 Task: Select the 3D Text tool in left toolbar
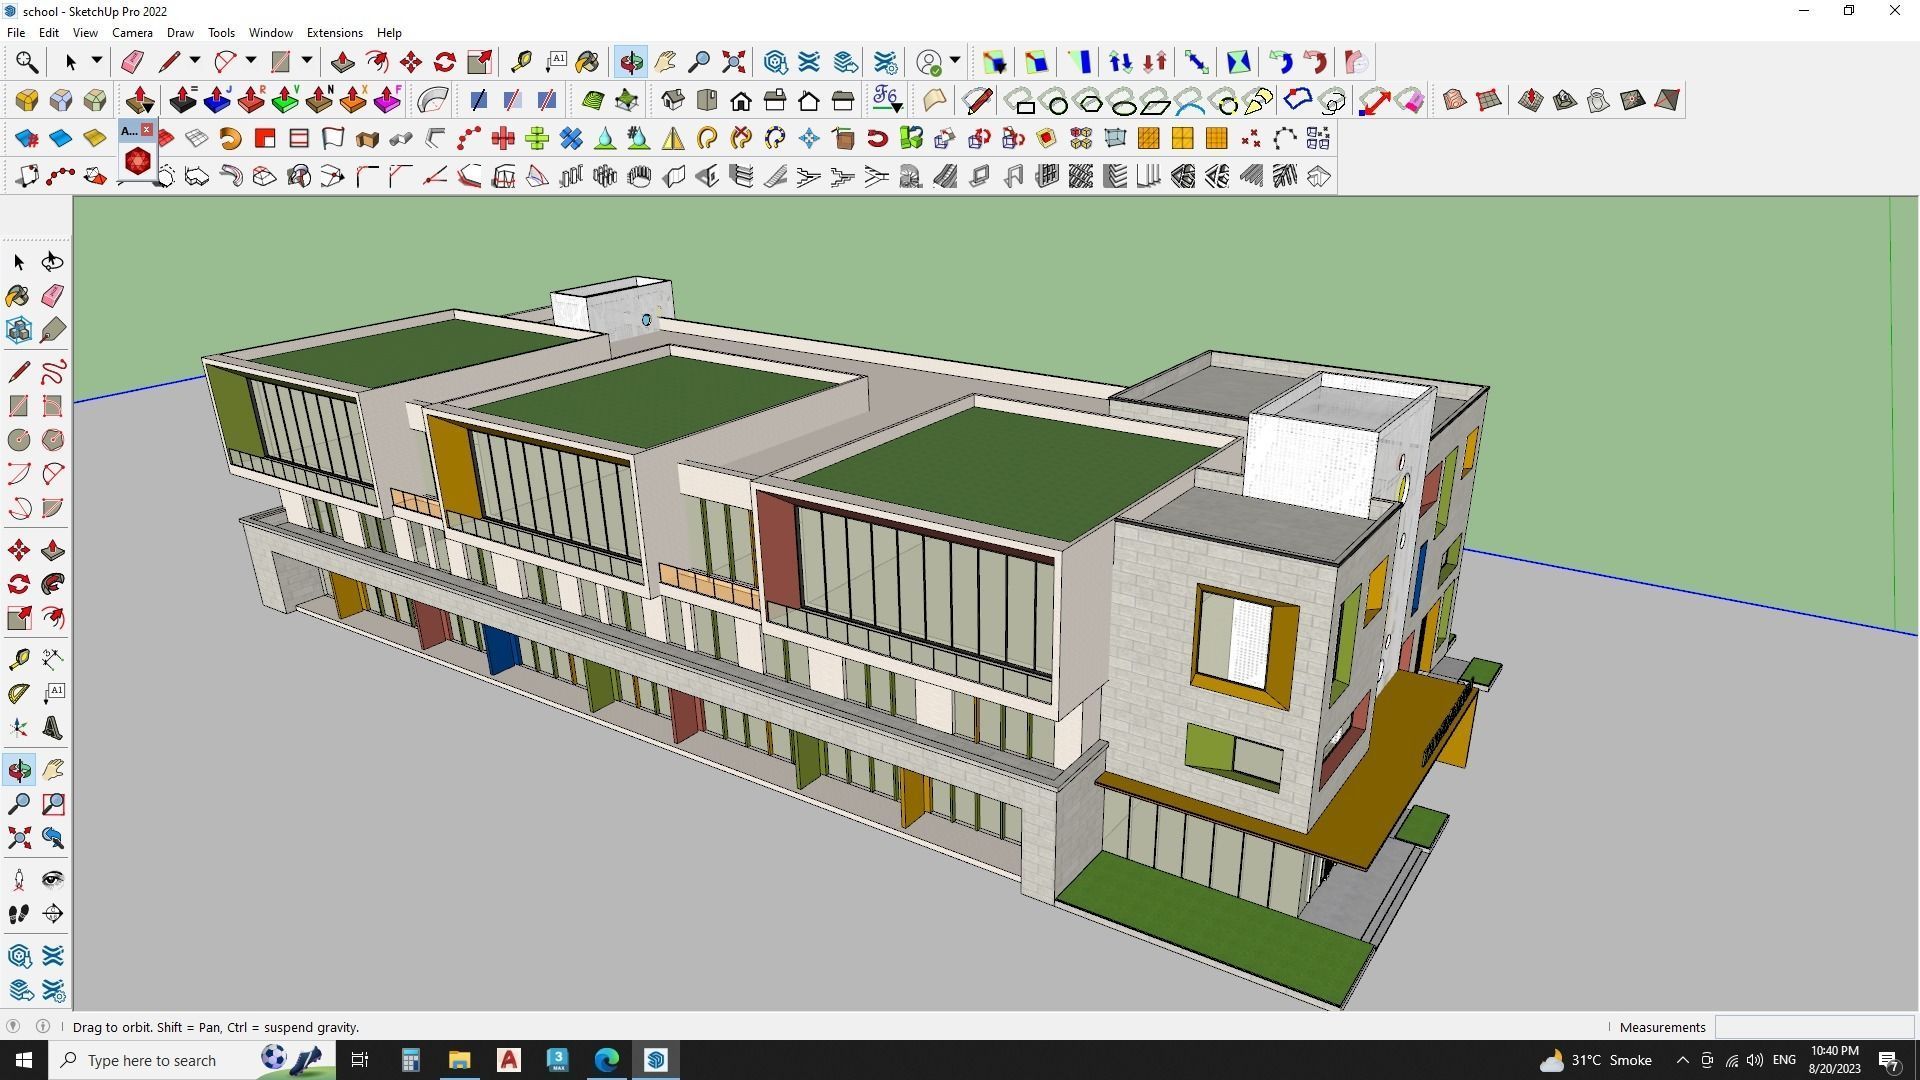(53, 727)
